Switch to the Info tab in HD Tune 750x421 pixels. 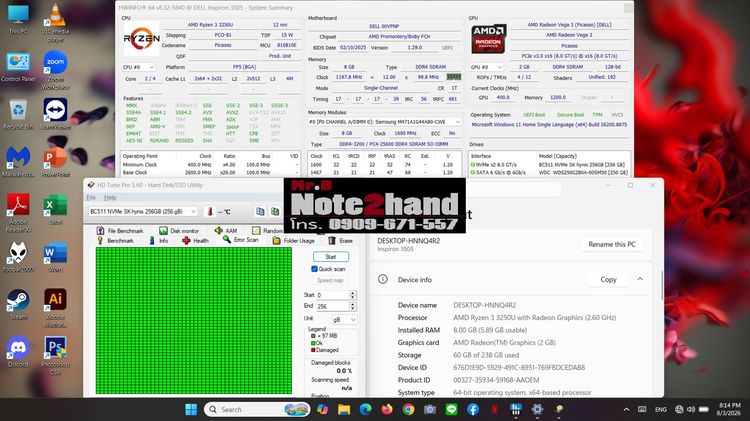click(x=158, y=241)
